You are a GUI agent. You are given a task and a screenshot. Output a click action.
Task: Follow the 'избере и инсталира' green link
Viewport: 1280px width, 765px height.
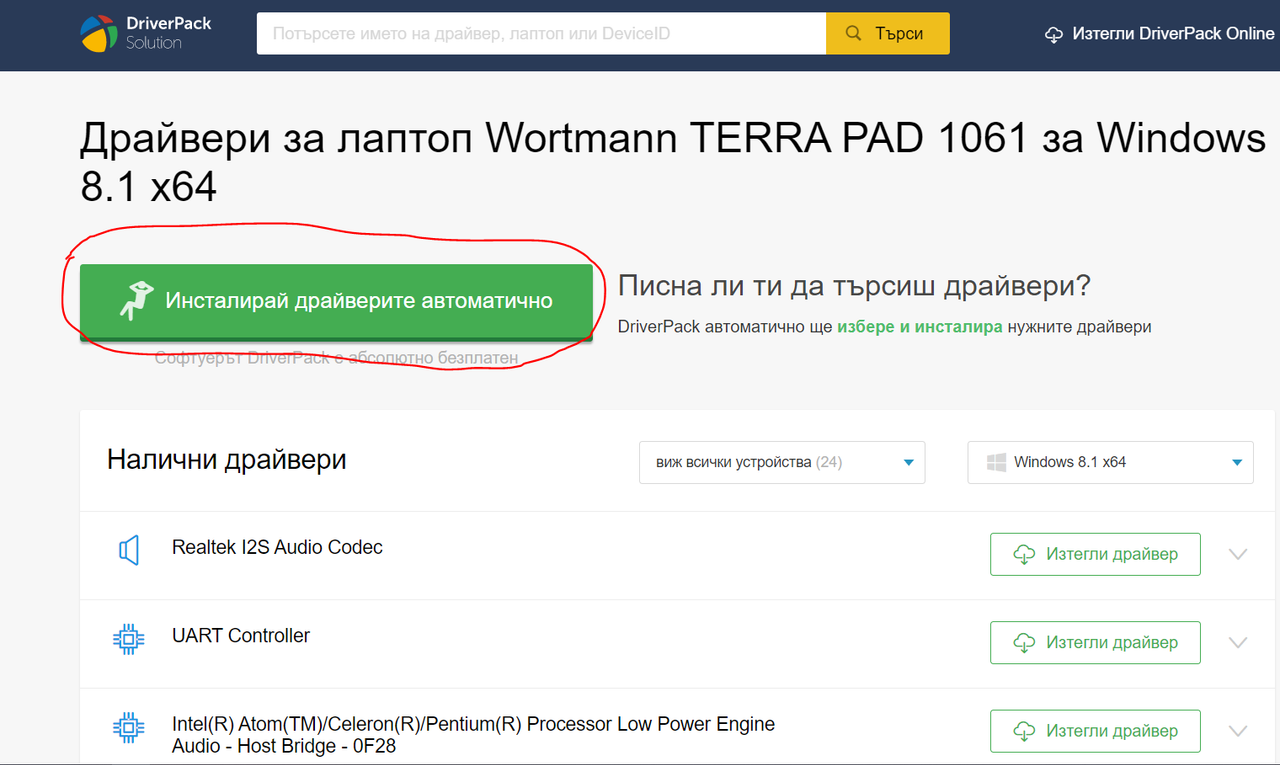coord(920,327)
